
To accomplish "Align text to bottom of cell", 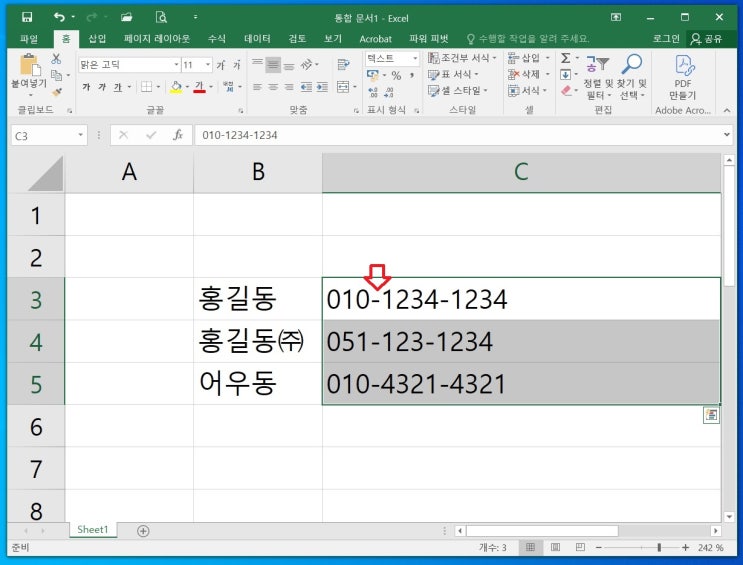I will 289,65.
